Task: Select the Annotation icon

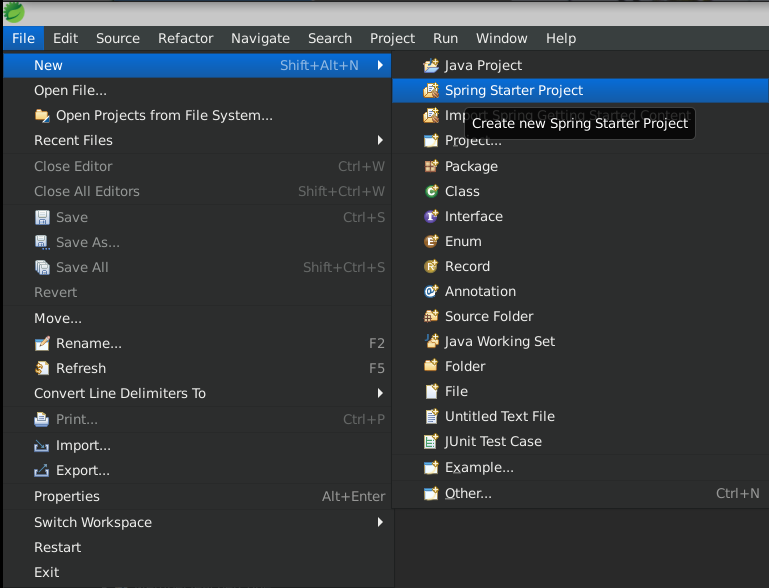Action: point(431,291)
